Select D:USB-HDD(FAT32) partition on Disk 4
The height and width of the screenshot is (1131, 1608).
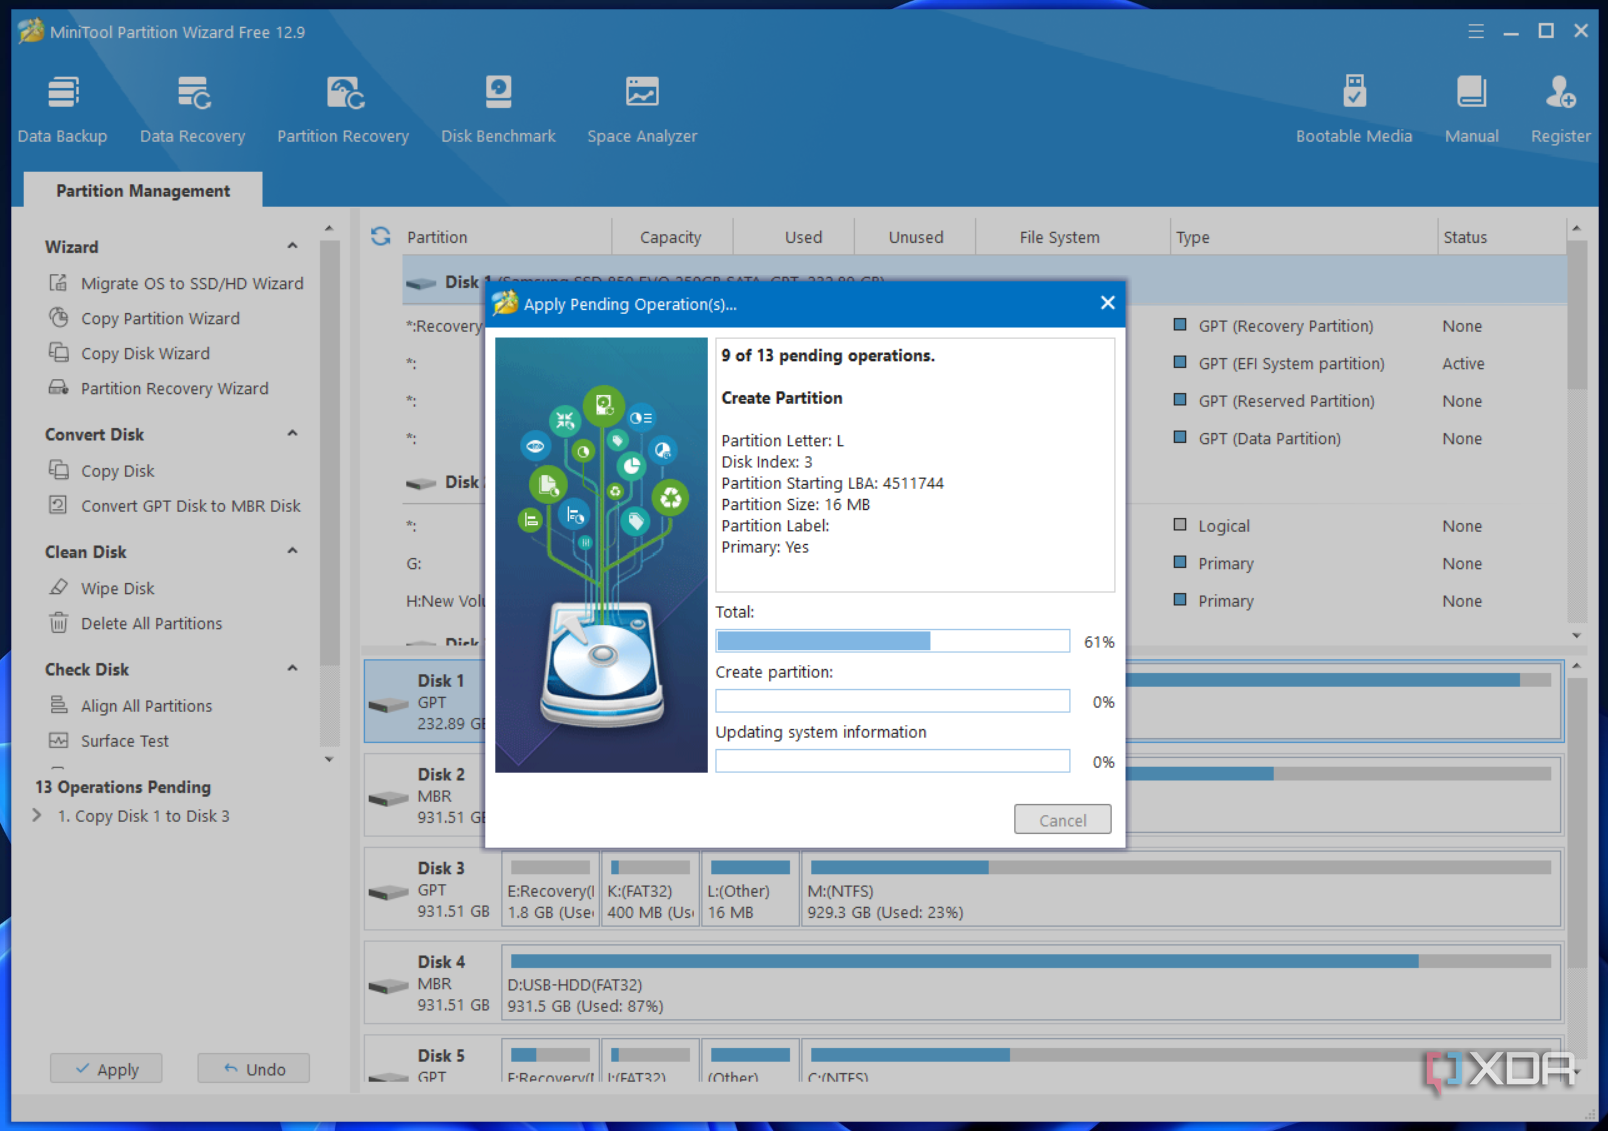tap(1031, 983)
